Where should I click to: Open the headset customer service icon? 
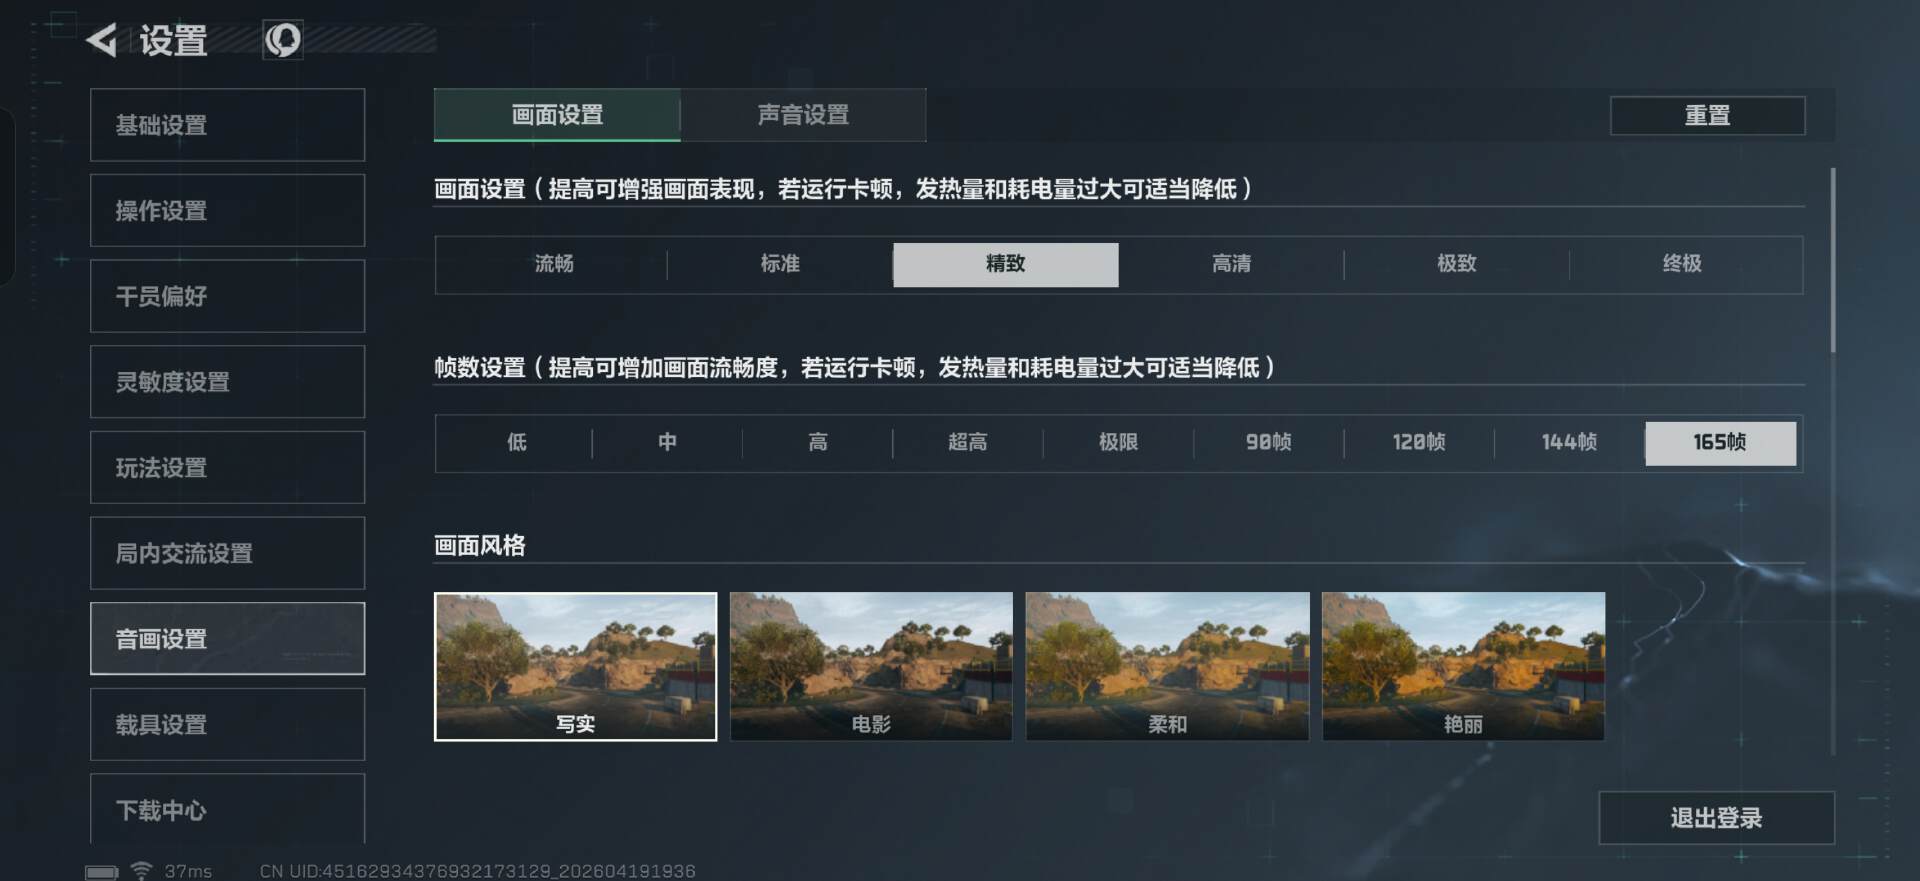click(282, 40)
